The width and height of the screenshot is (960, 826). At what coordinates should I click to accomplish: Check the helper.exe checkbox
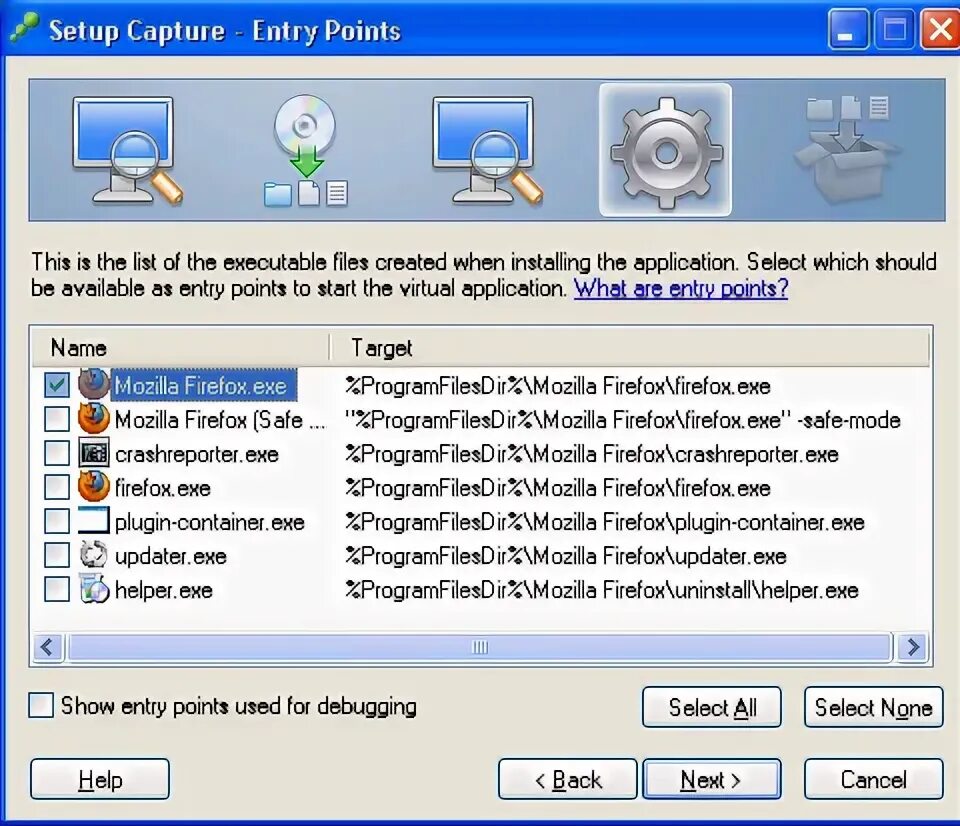pyautogui.click(x=57, y=590)
